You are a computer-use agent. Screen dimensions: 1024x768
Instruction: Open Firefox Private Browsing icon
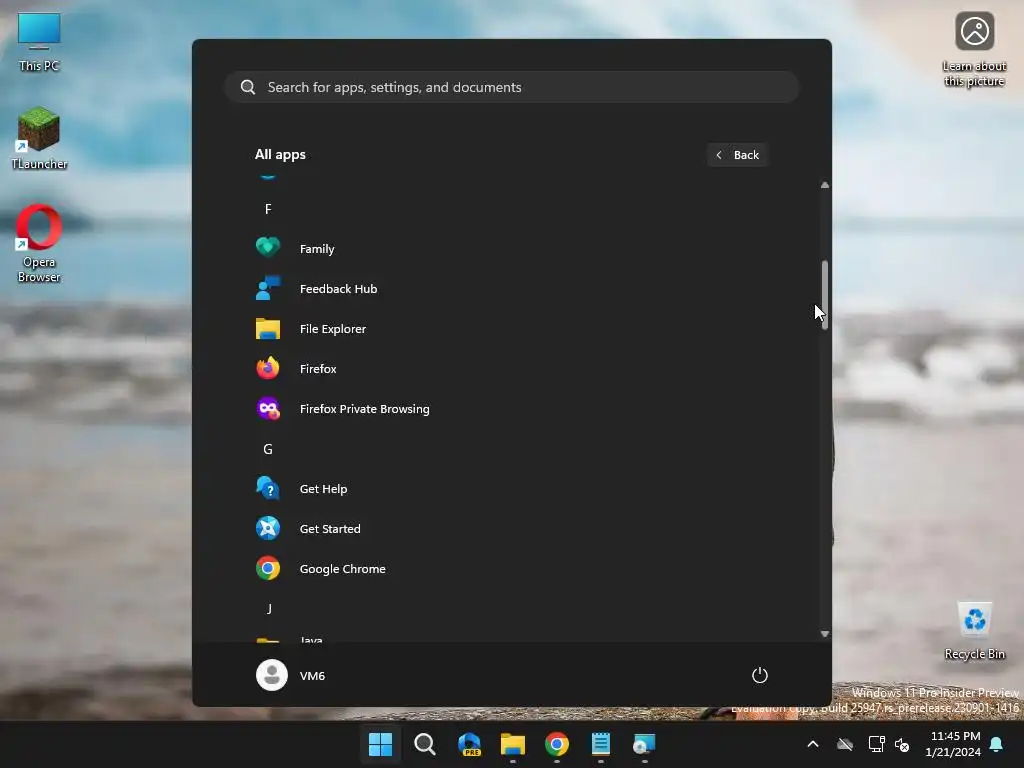268,409
